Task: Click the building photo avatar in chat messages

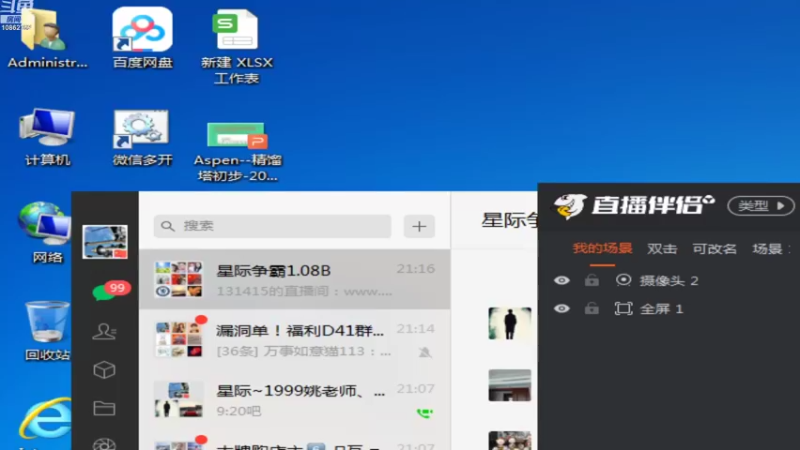Action: 510,385
